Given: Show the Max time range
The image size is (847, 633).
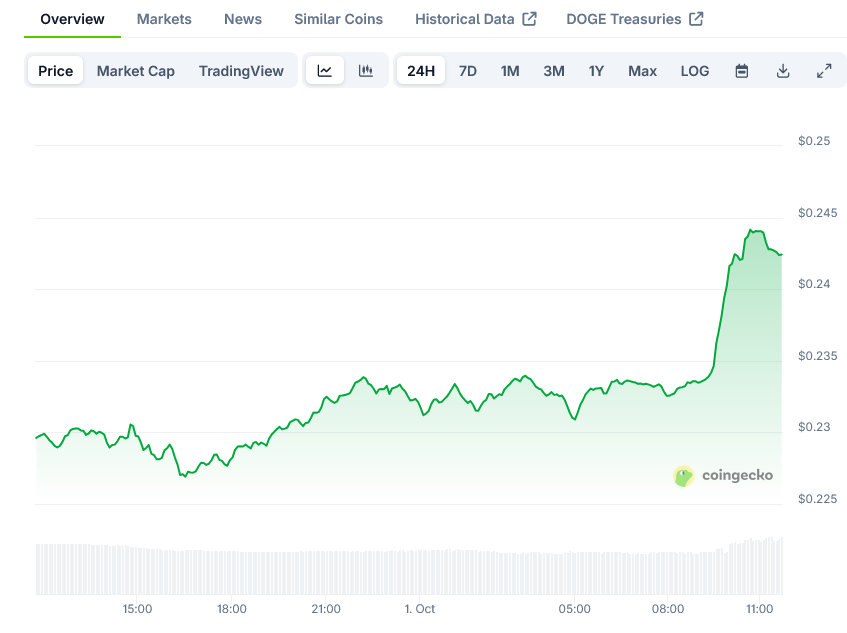Looking at the screenshot, I should [642, 71].
